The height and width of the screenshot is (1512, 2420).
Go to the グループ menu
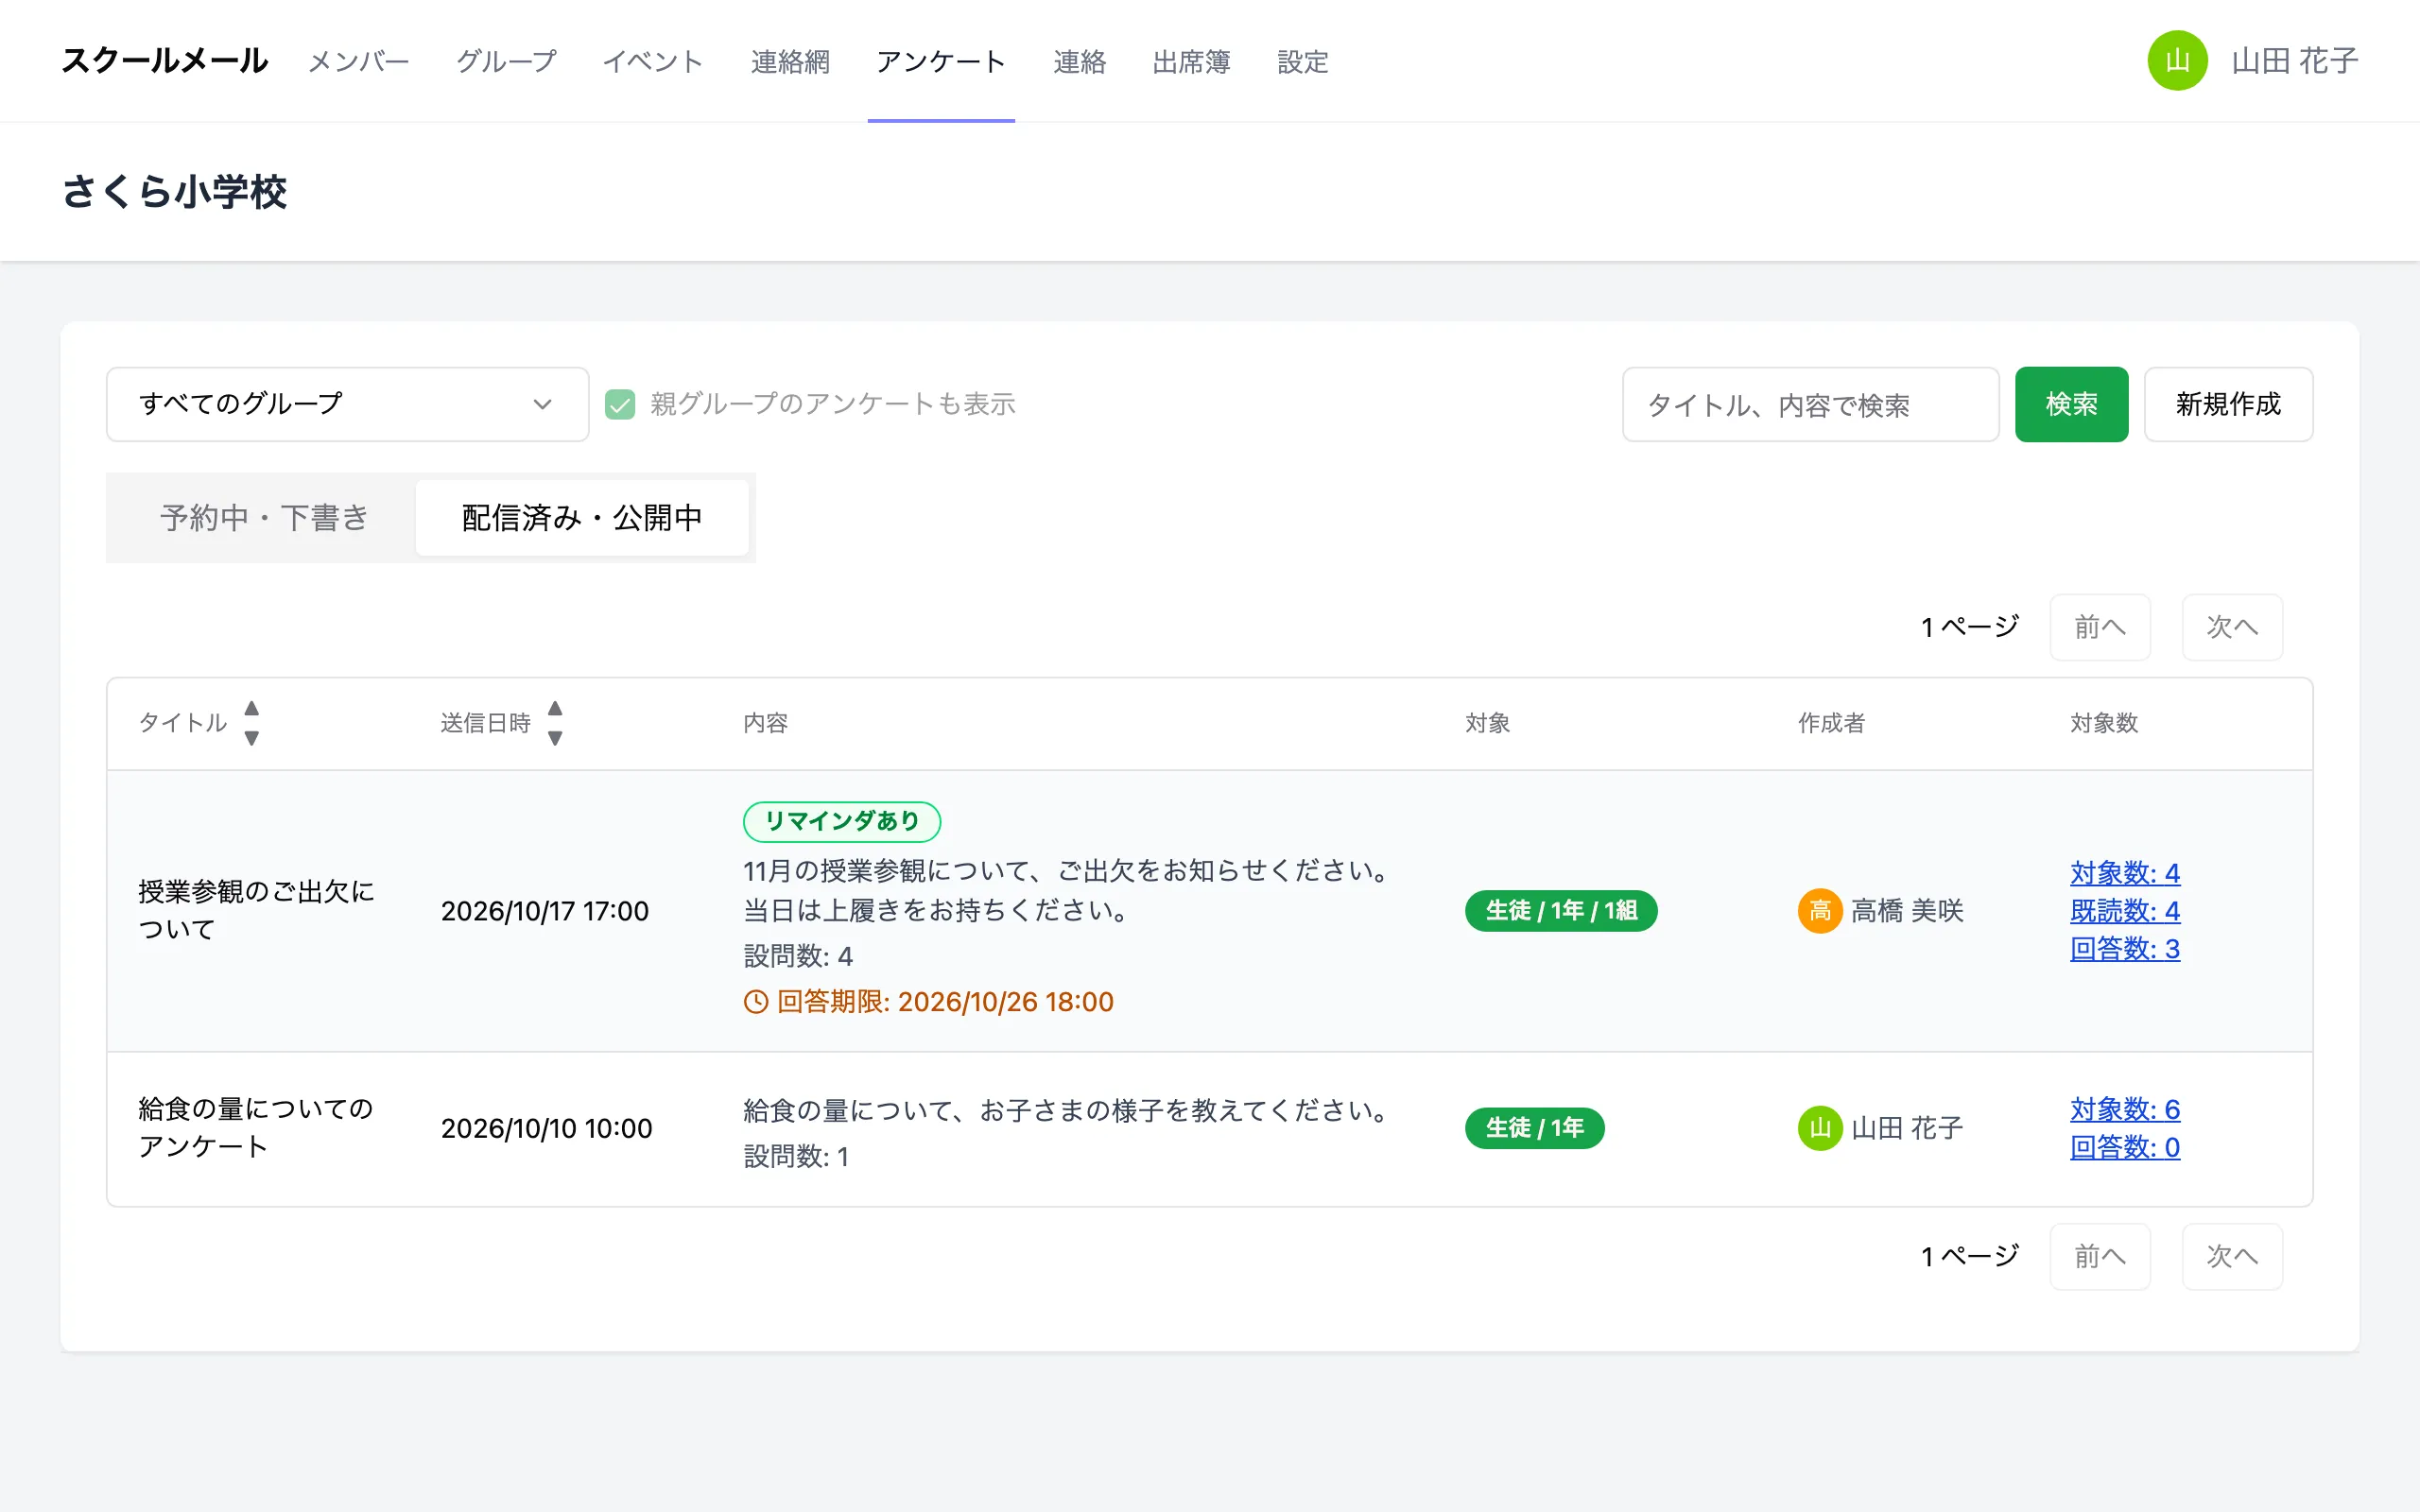(x=506, y=61)
